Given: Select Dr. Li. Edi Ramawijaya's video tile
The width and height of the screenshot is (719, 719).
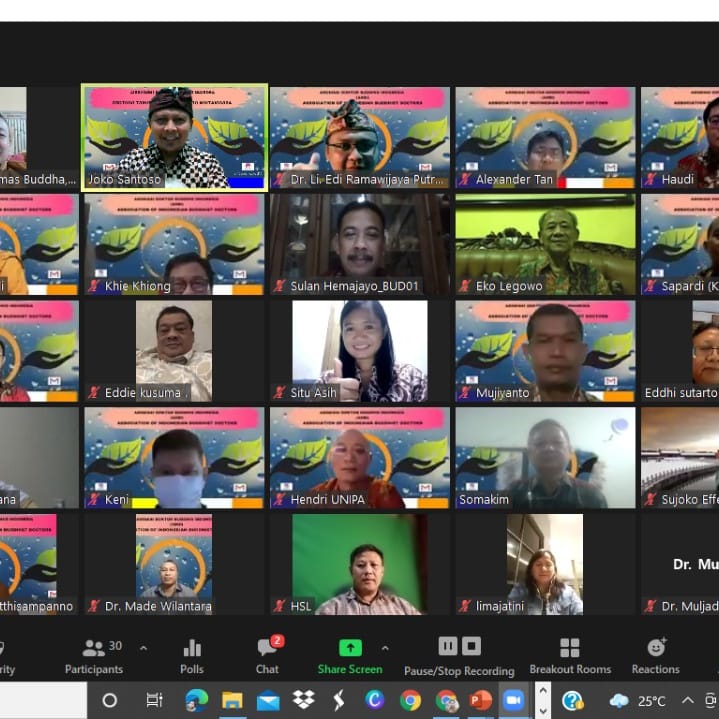Looking at the screenshot, I should coord(360,138).
